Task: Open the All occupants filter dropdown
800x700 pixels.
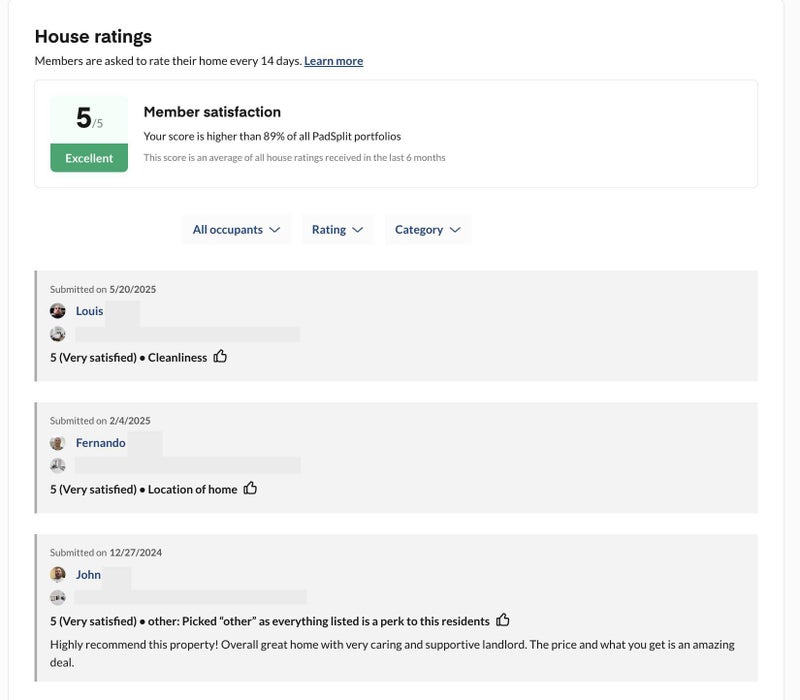Action: pos(236,230)
